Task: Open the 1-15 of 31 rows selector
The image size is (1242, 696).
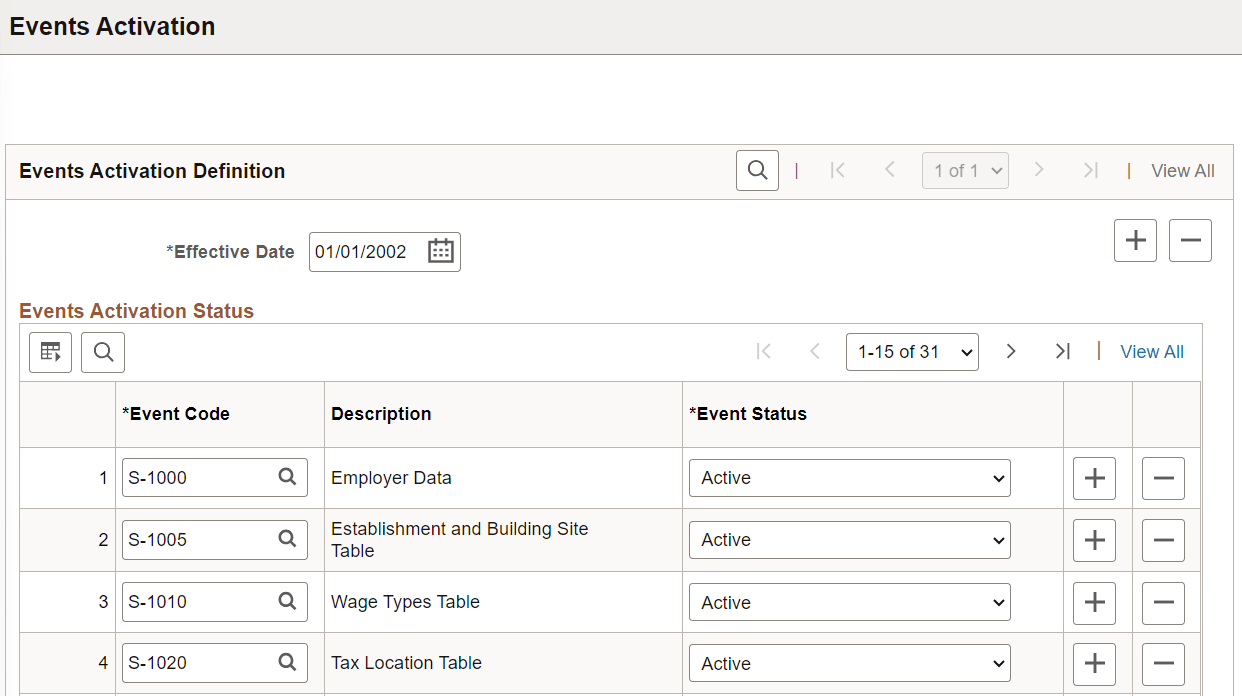Action: [x=912, y=351]
